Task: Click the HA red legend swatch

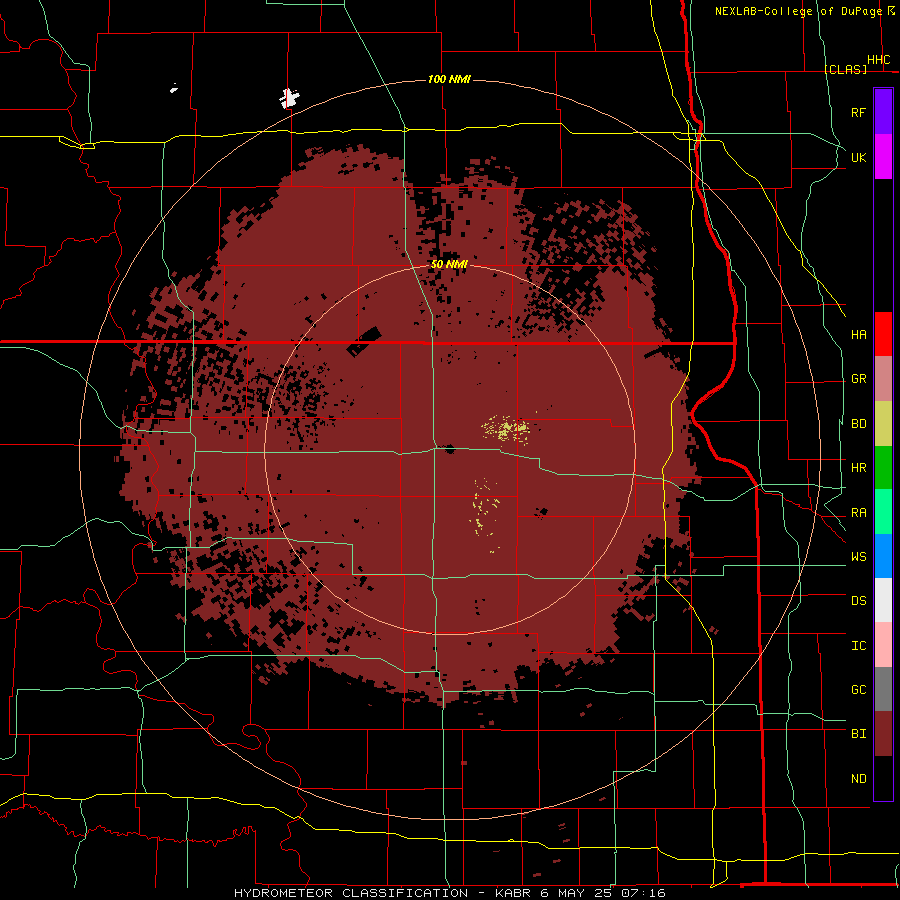Action: point(883,334)
